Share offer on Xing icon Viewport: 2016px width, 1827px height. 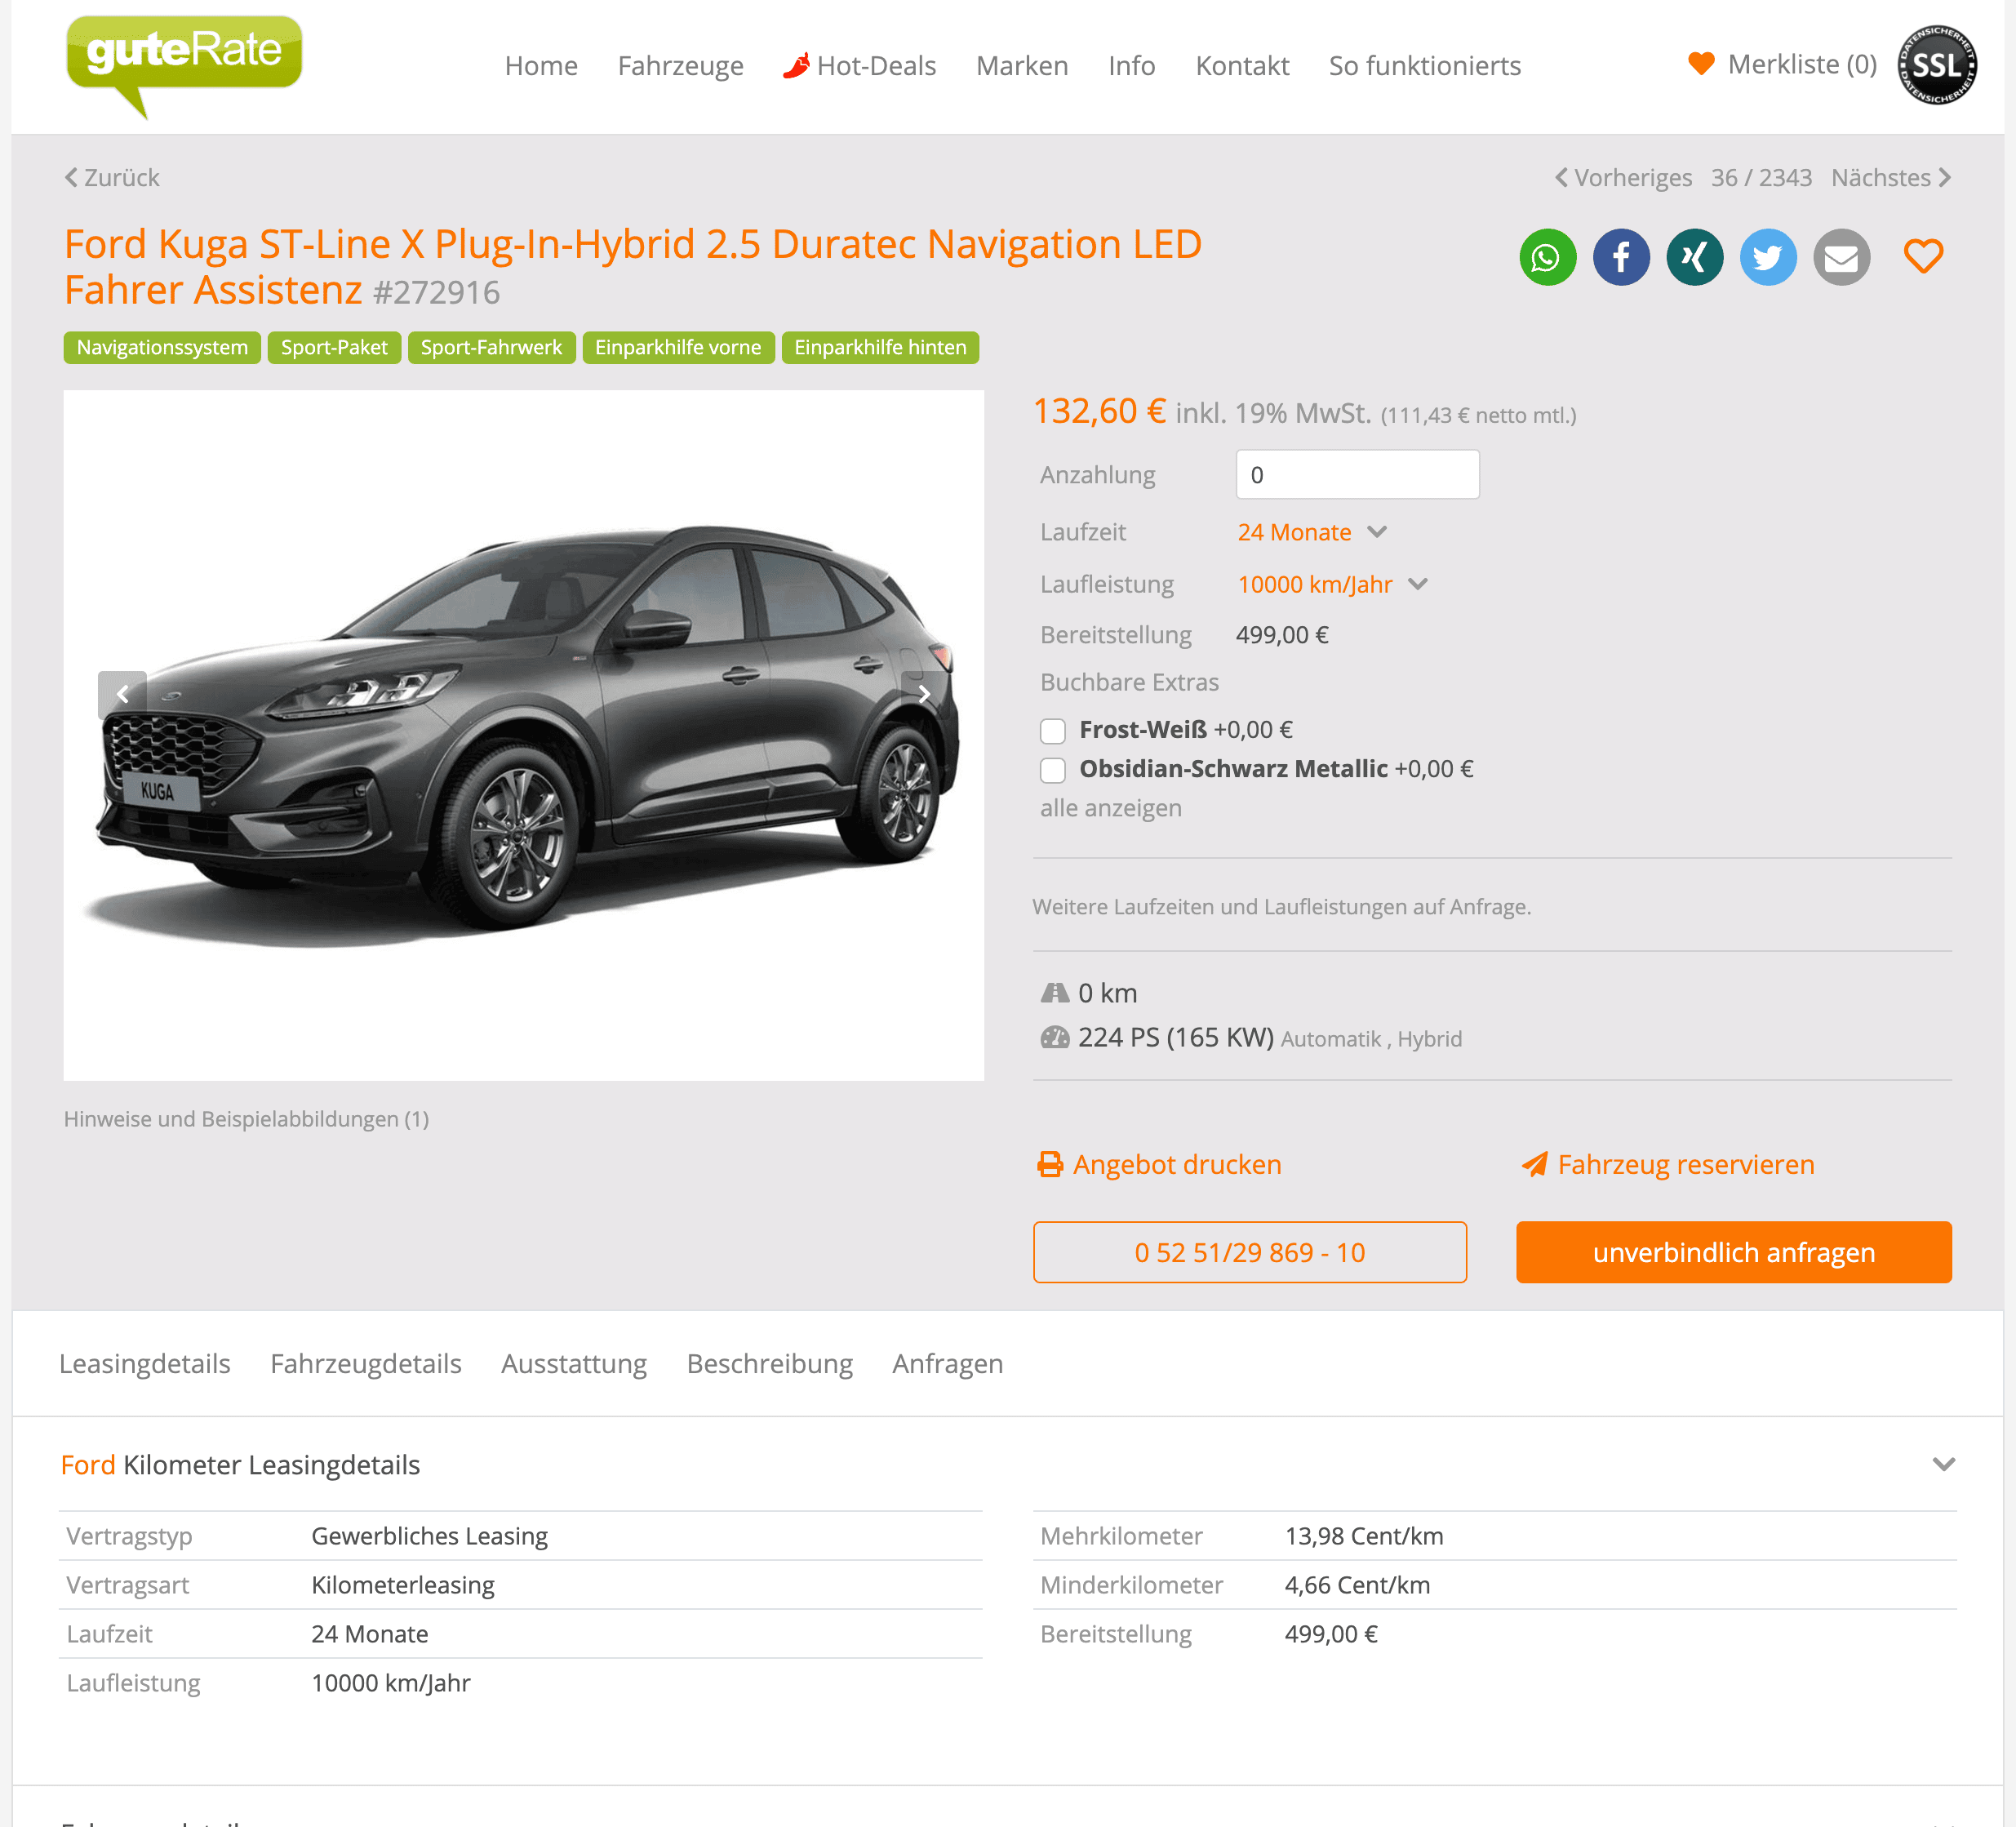pos(1694,257)
